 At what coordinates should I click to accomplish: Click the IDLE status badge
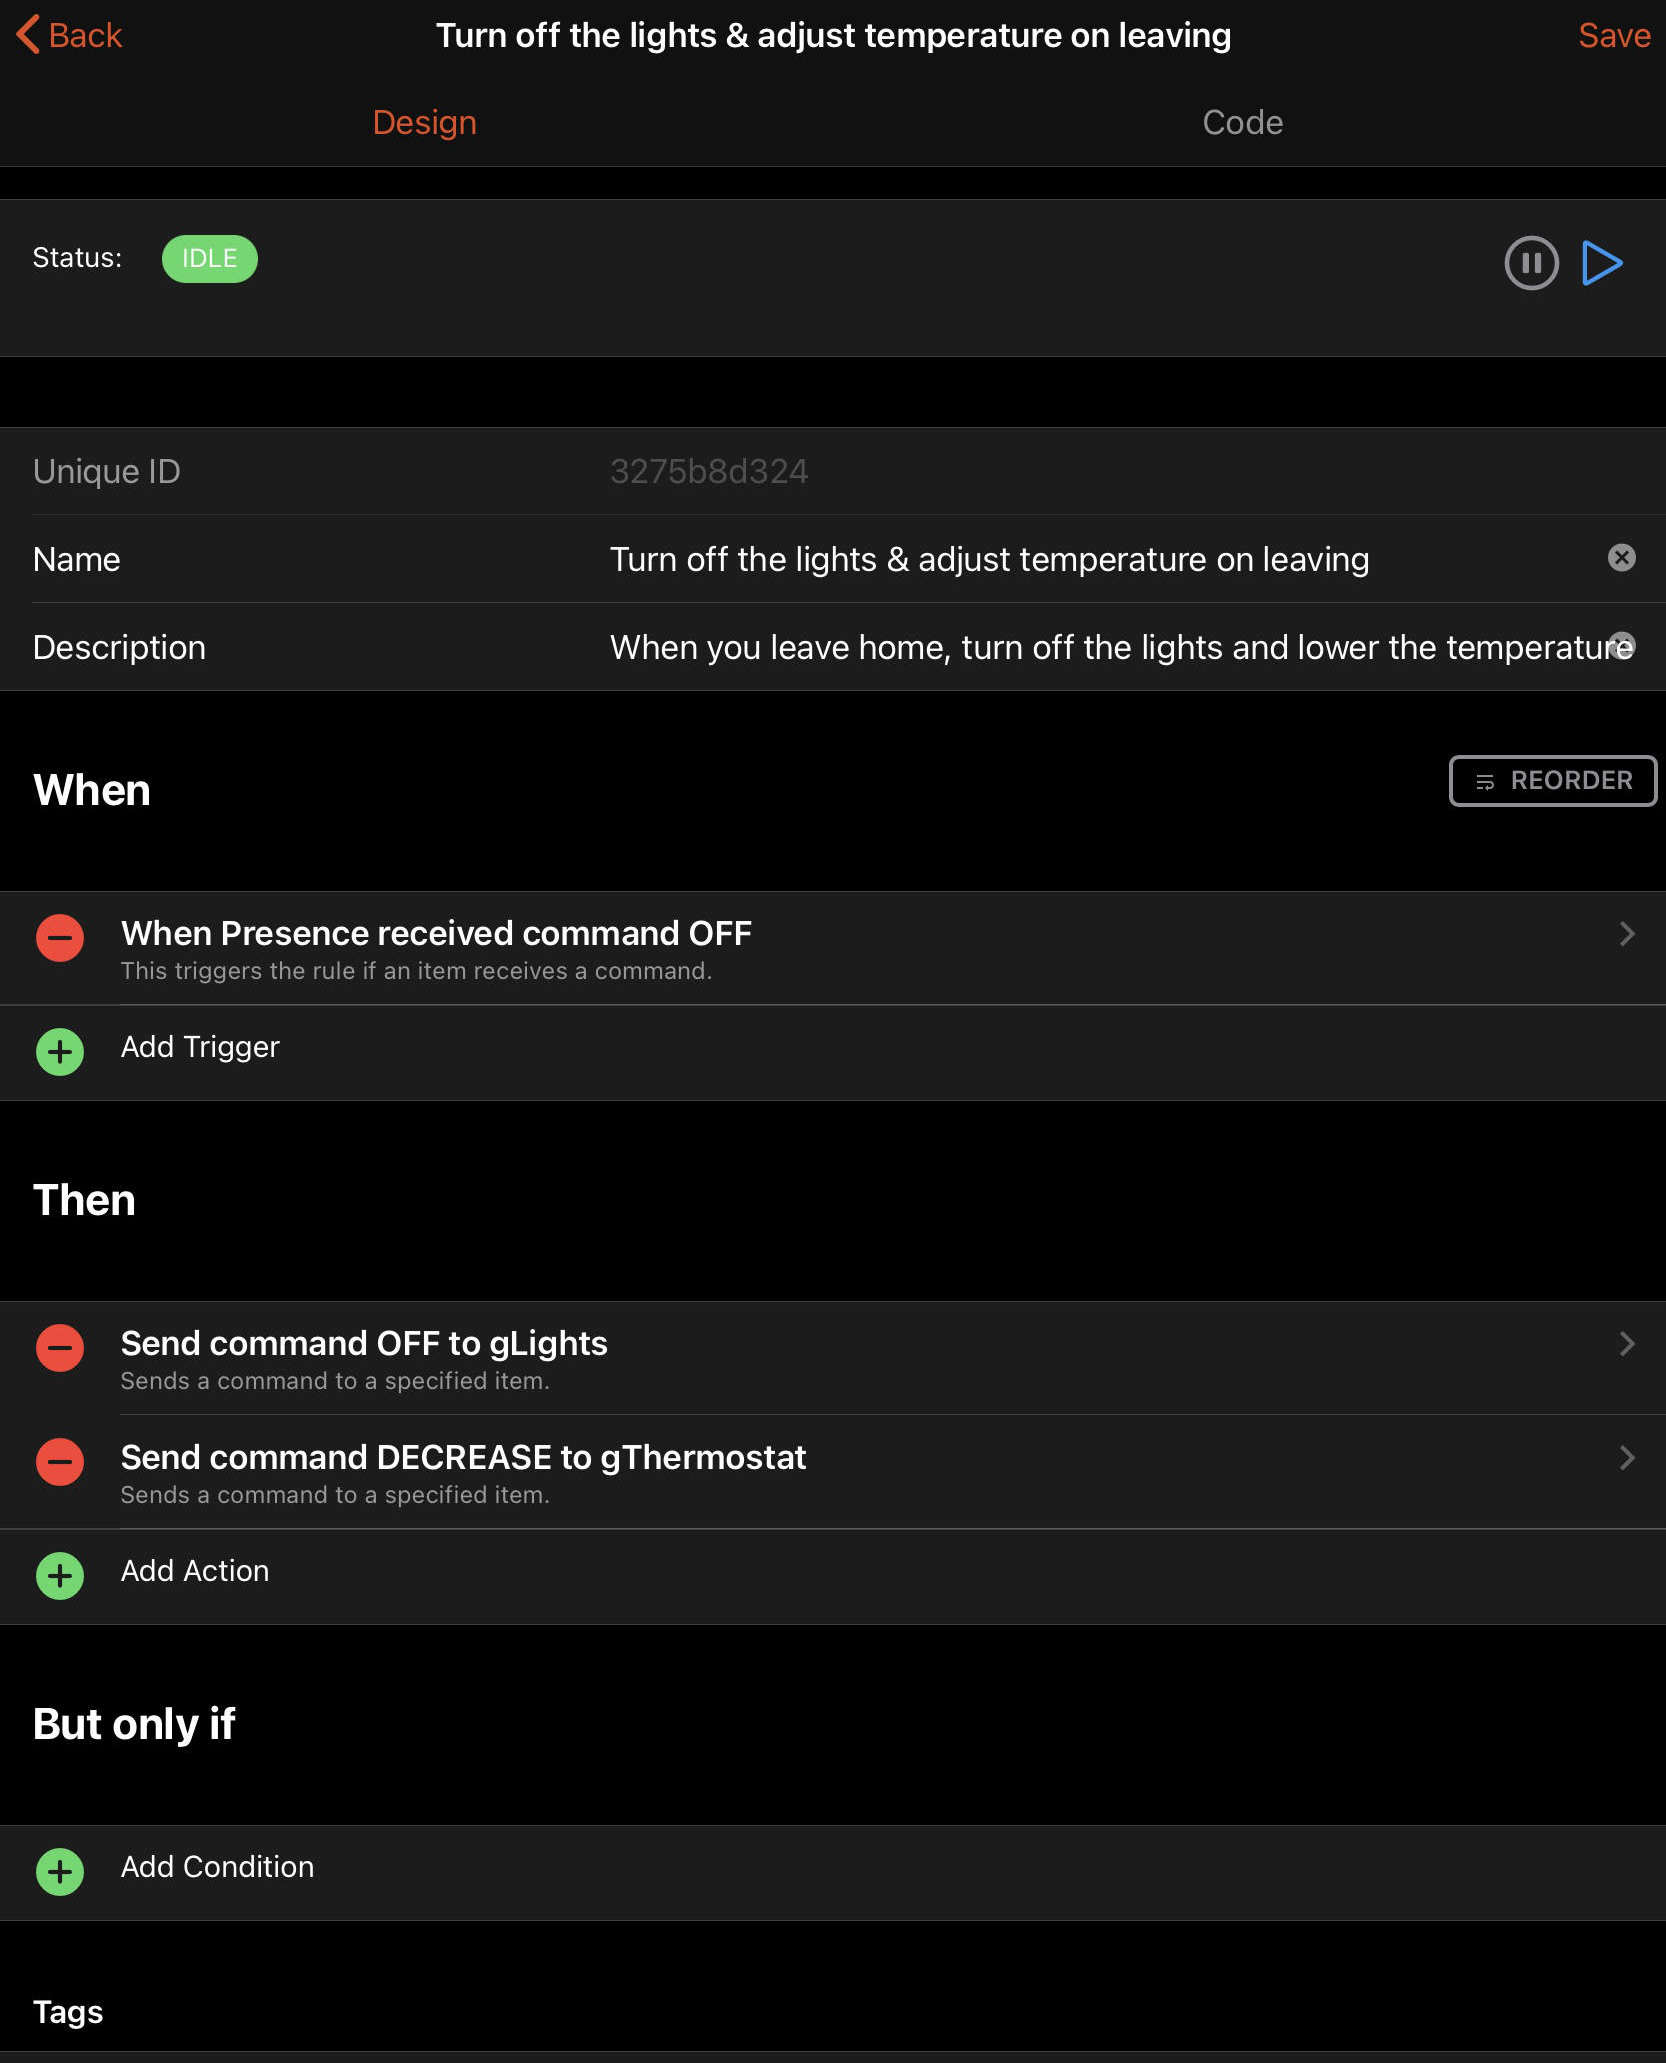tap(209, 258)
